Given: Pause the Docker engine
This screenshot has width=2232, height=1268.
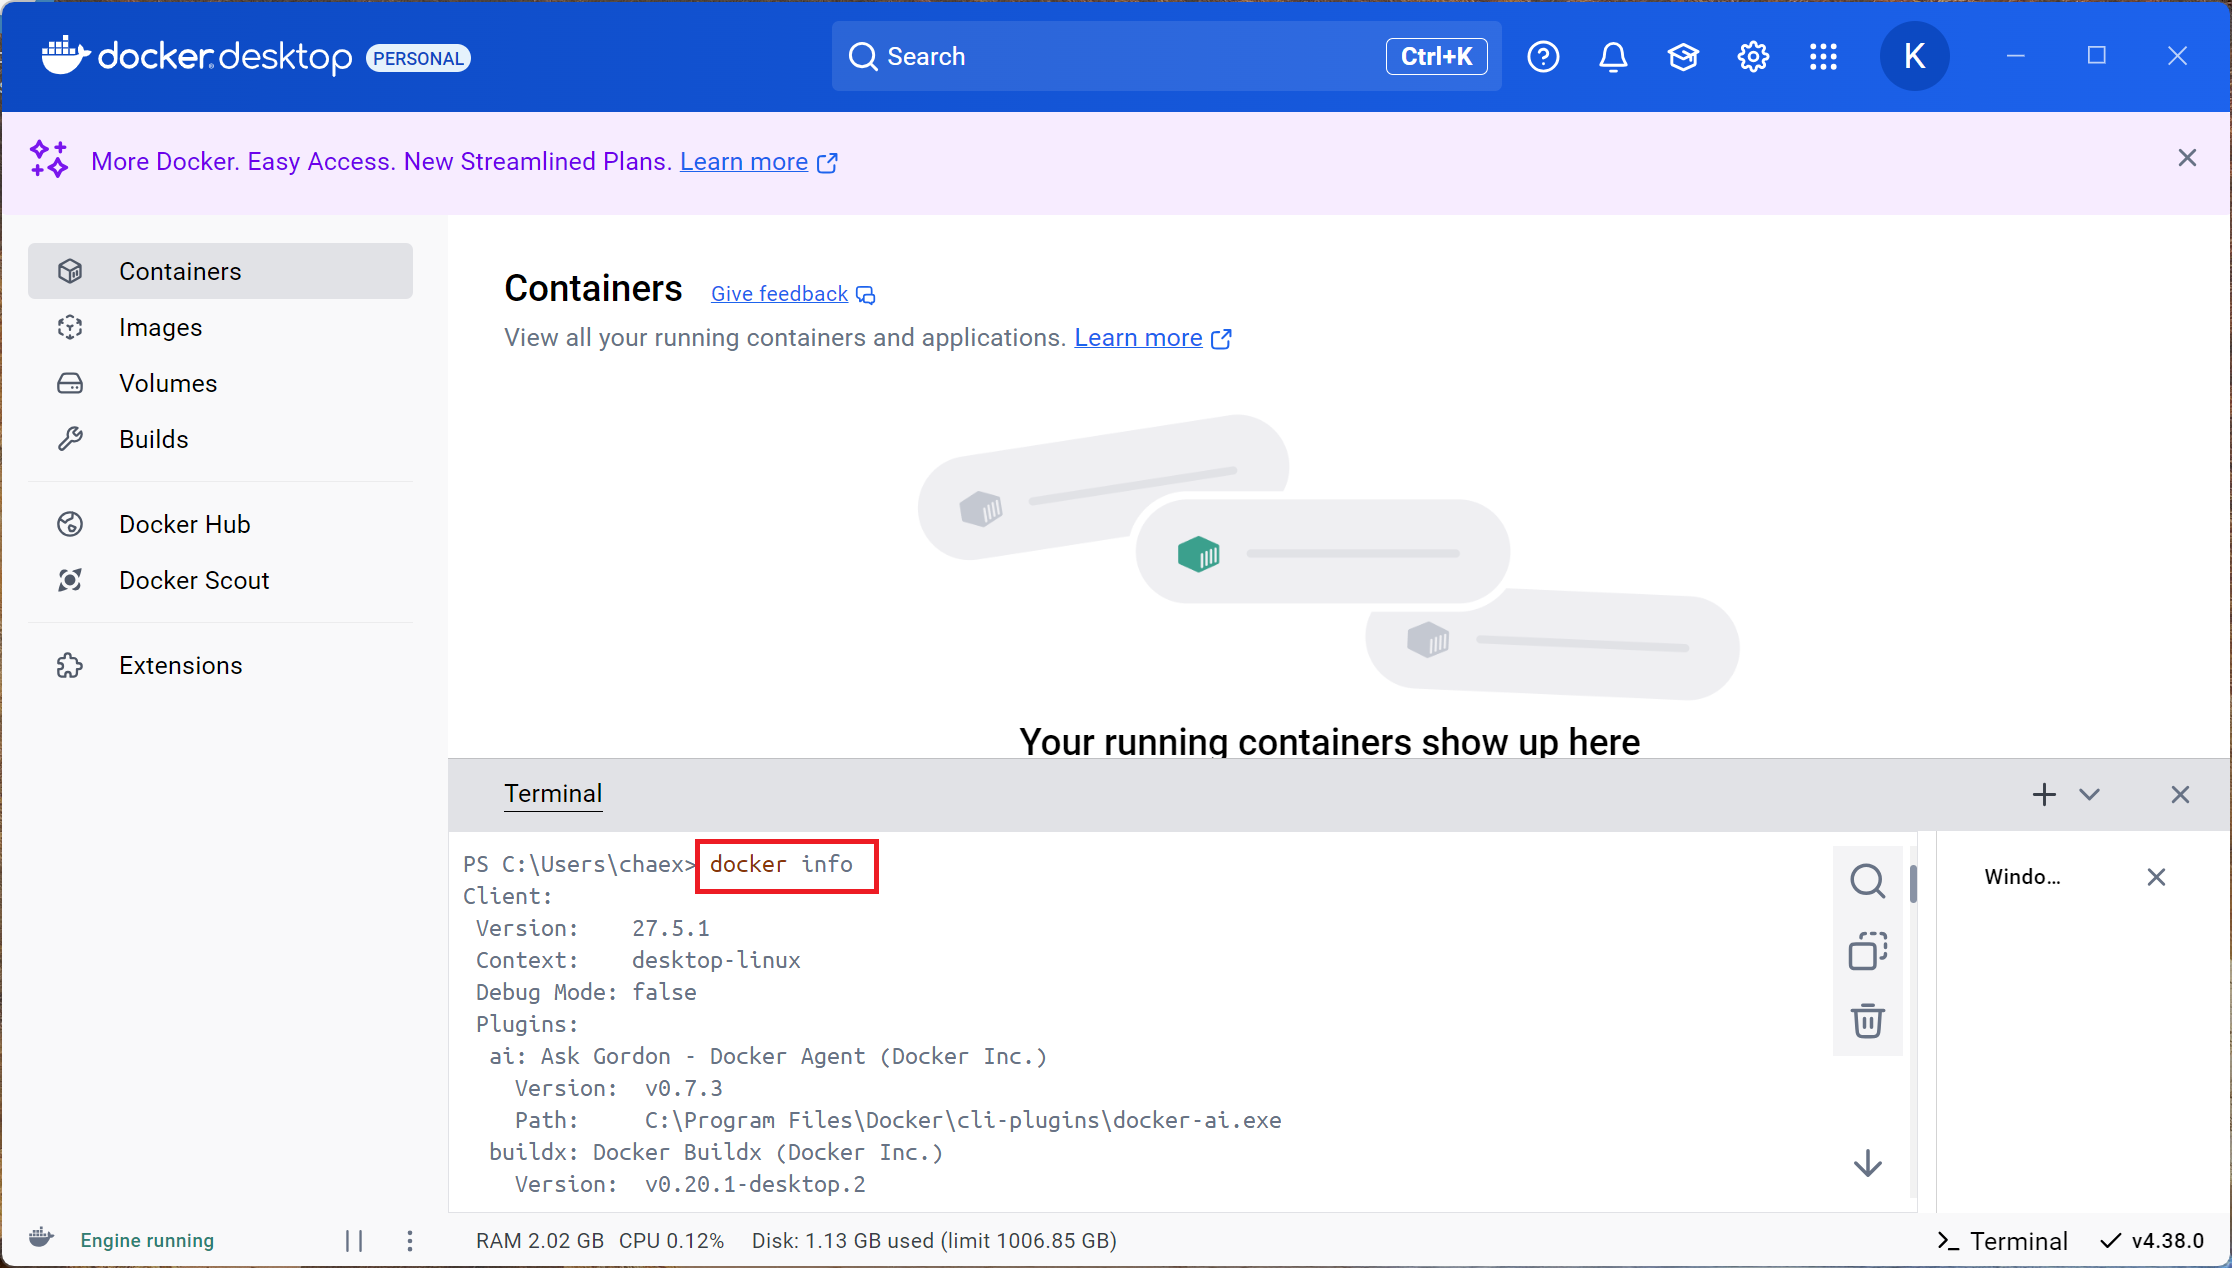Looking at the screenshot, I should [354, 1241].
